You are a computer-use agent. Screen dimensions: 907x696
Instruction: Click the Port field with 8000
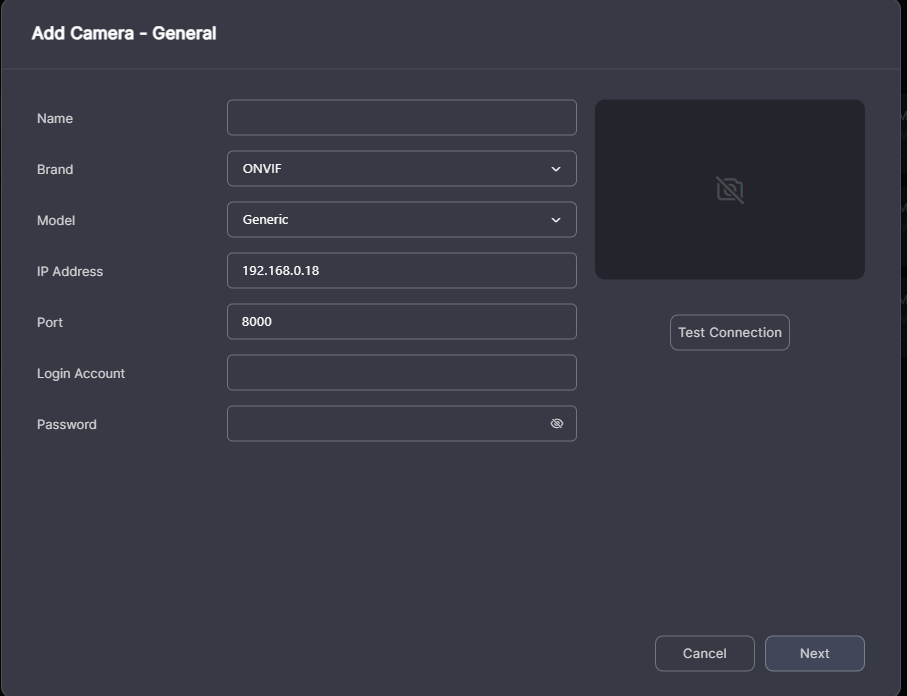(x=401, y=321)
